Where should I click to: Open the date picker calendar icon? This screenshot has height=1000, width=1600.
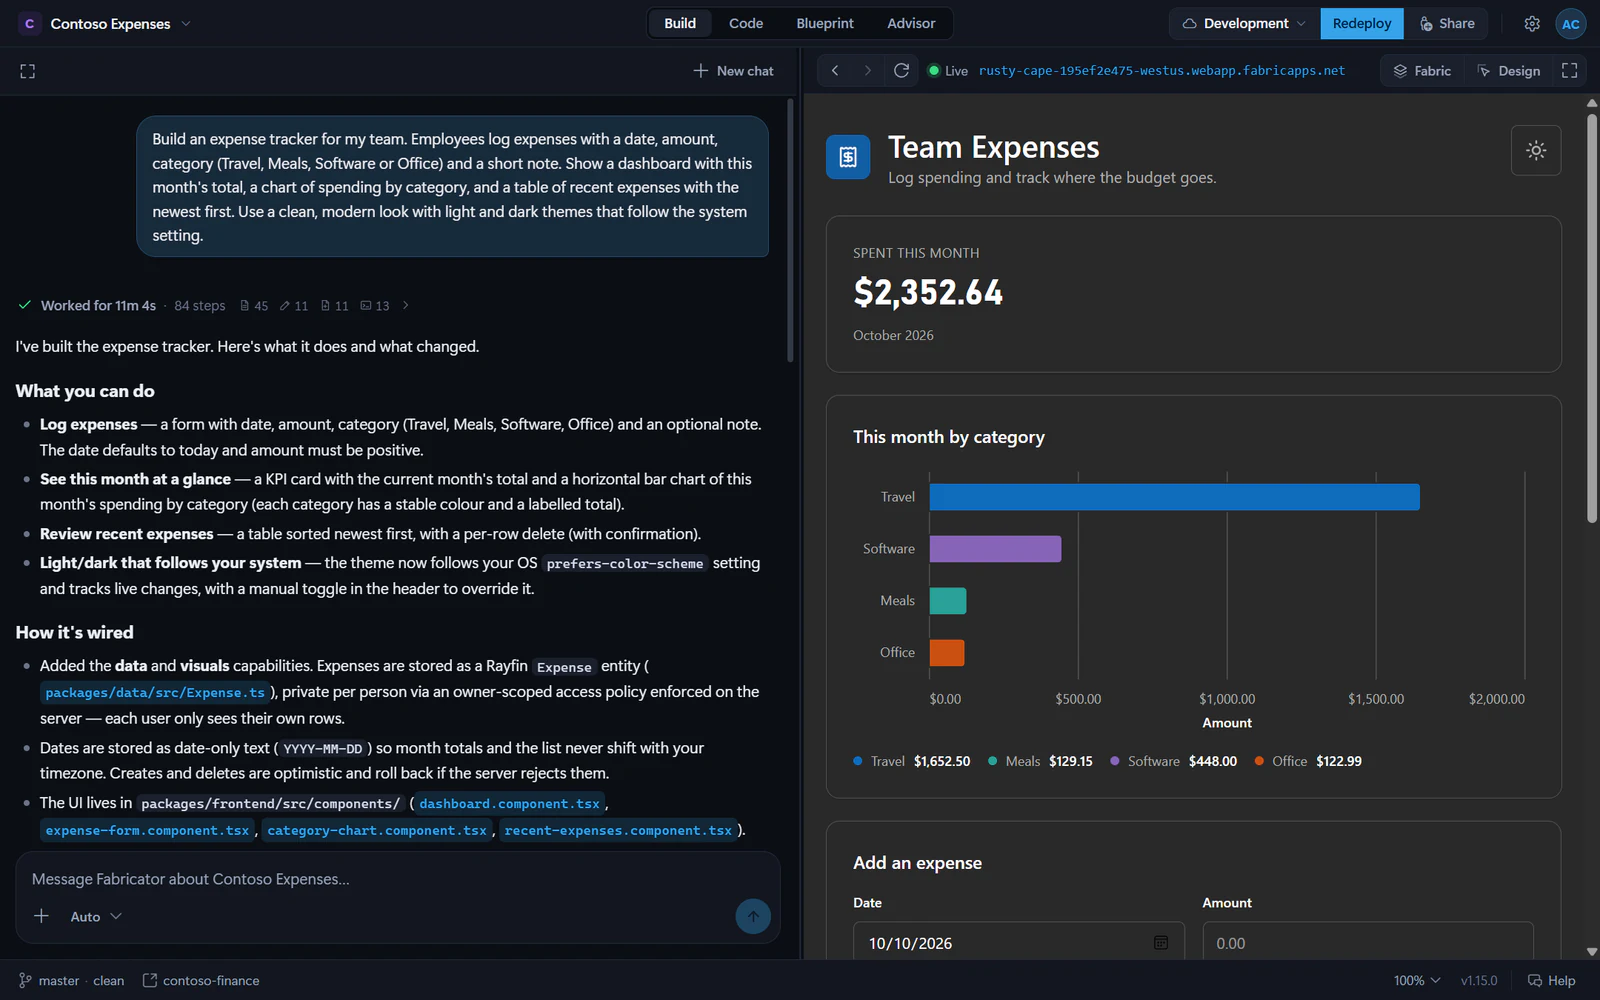coord(1161,943)
